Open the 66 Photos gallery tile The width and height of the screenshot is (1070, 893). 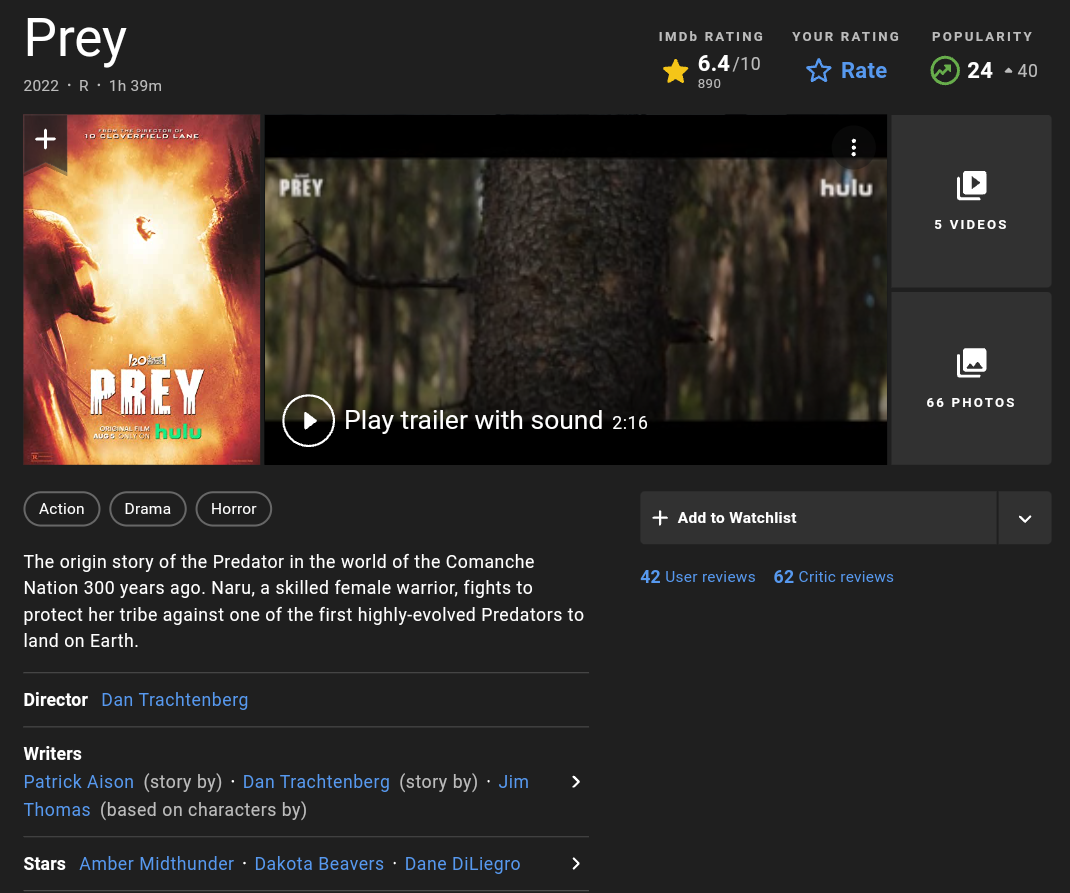tap(970, 379)
